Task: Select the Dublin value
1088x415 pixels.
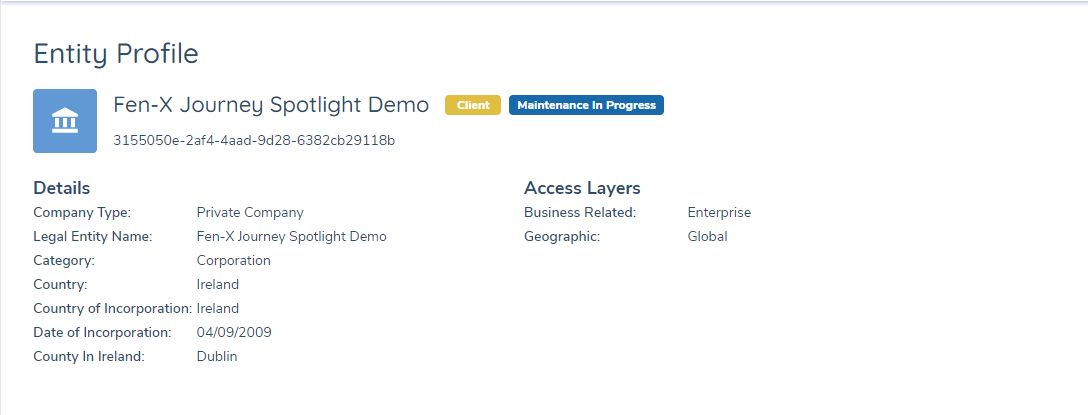Action: click(216, 357)
